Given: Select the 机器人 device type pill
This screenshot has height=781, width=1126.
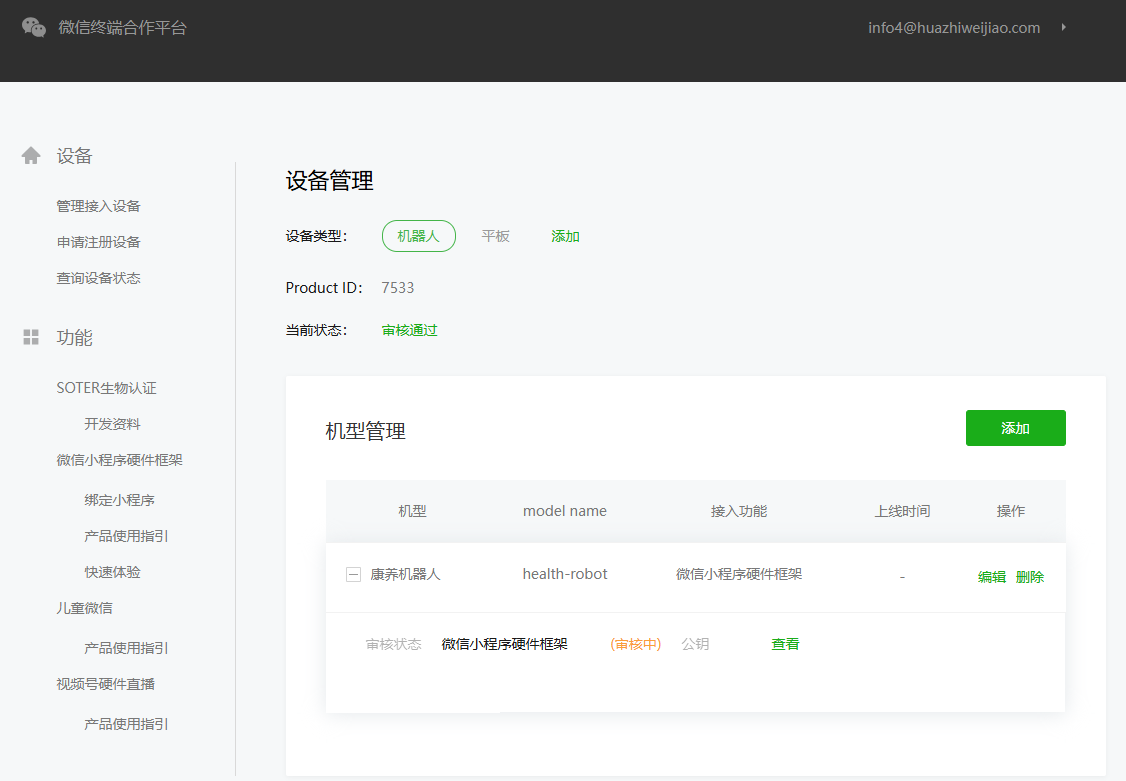Looking at the screenshot, I should 419,236.
